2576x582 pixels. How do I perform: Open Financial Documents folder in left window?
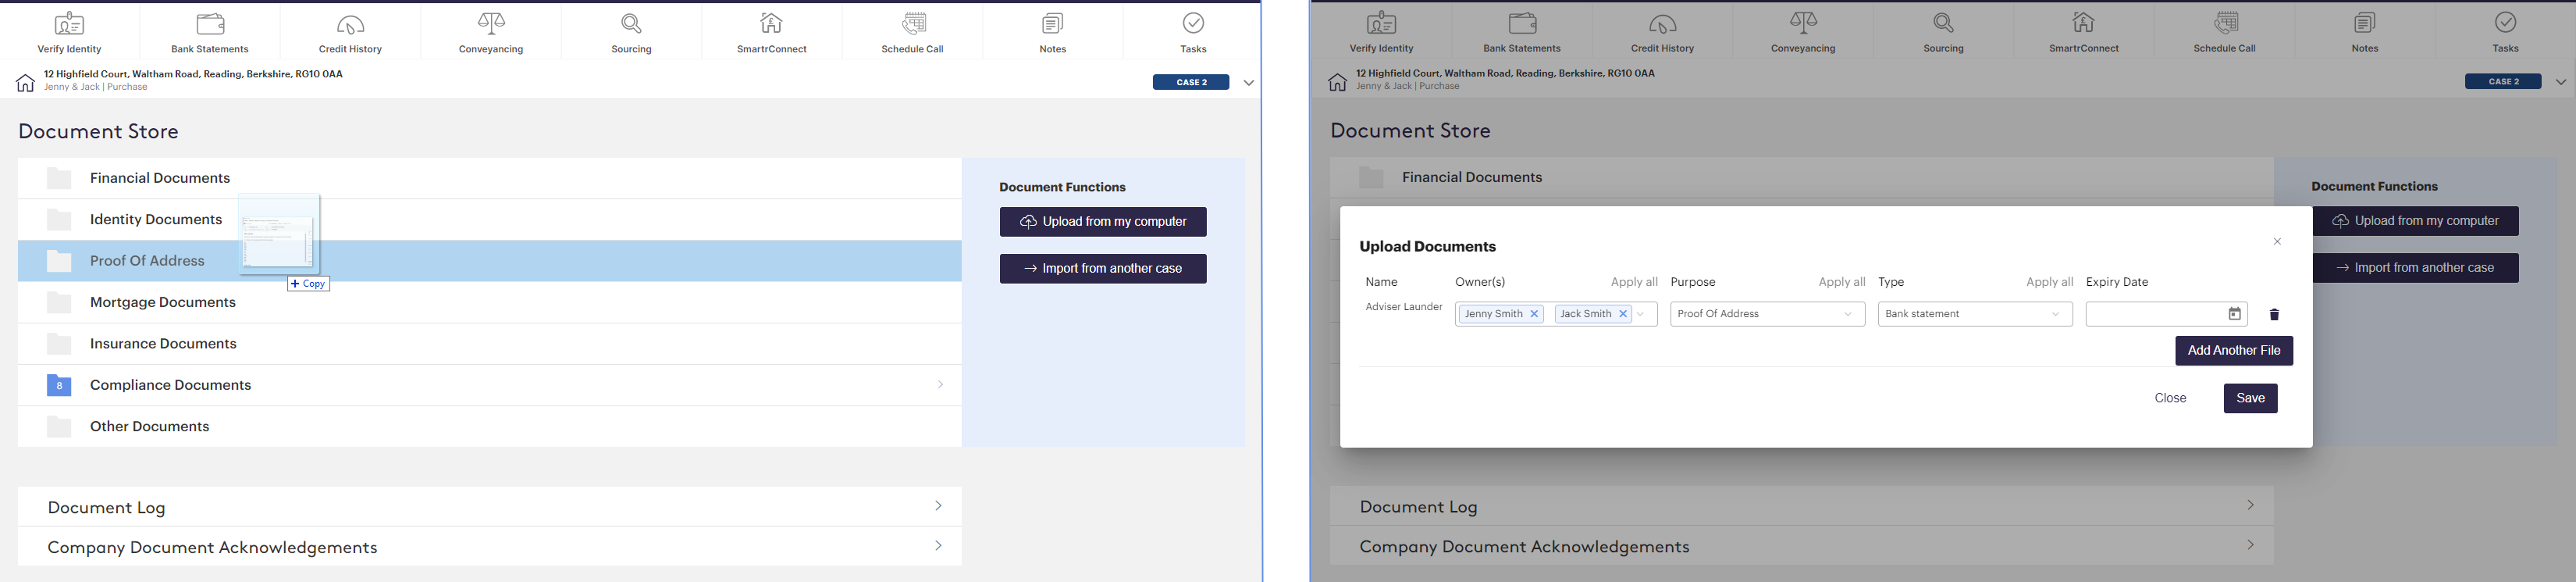[490, 178]
